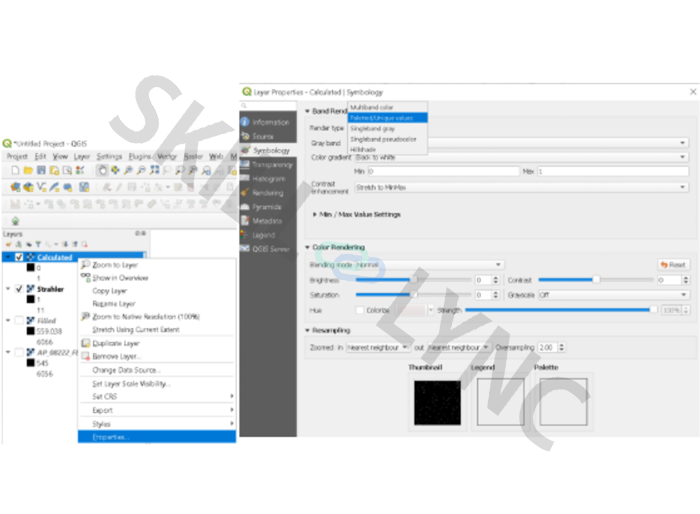This screenshot has height=514, width=700.
Task: Click the New Virtual Layer icon
Action: click(84, 187)
